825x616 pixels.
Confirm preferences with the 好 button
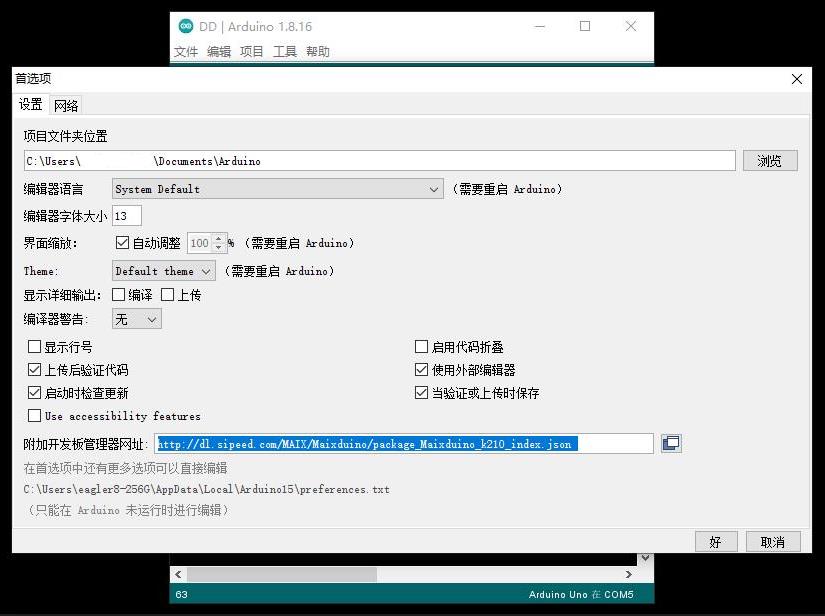716,541
